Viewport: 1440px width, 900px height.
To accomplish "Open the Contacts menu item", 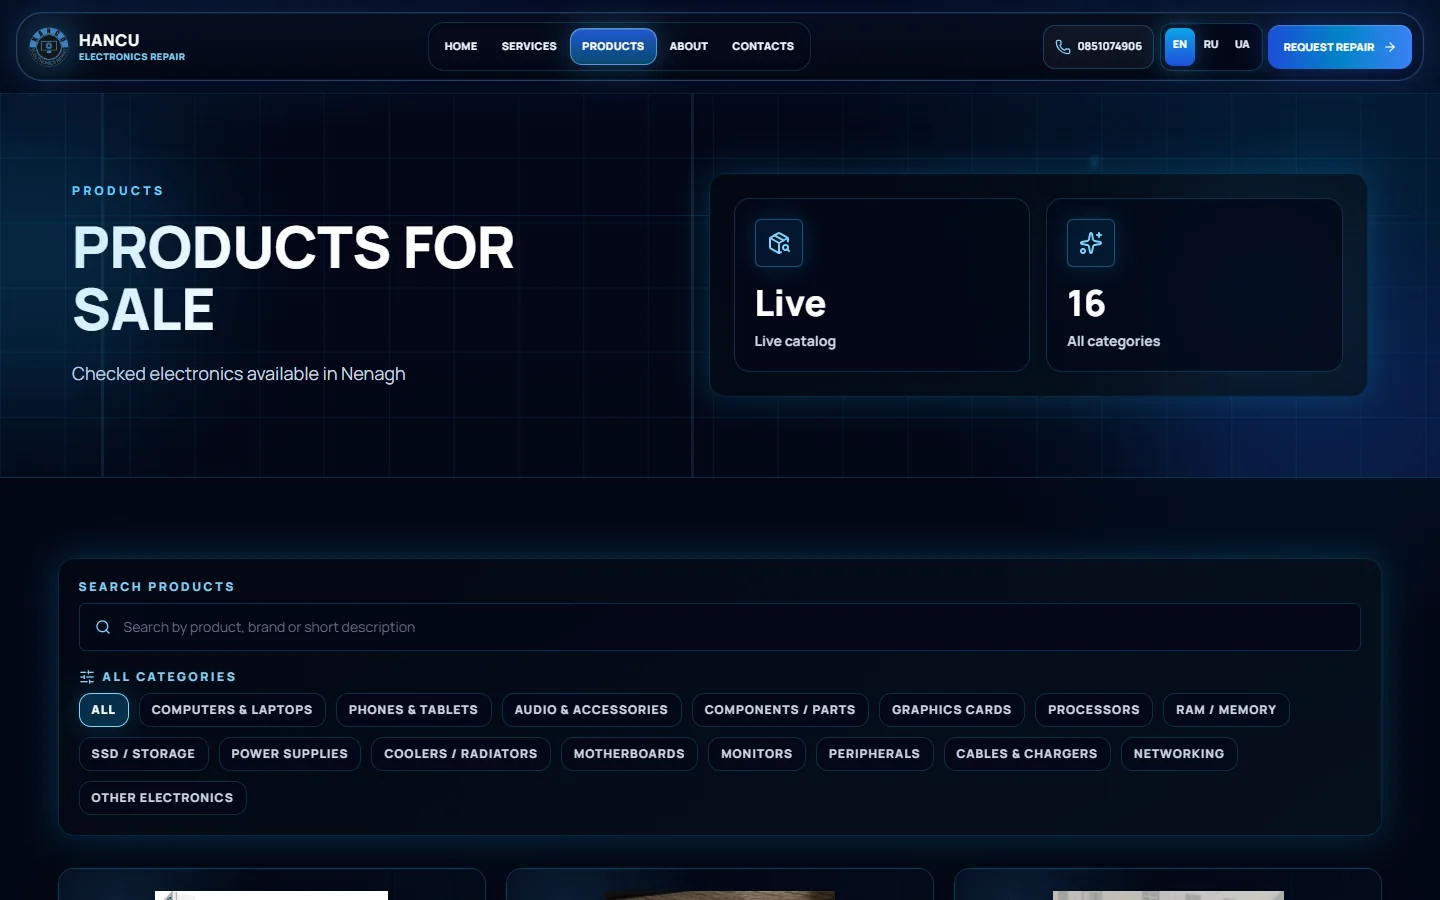I will click(x=763, y=46).
